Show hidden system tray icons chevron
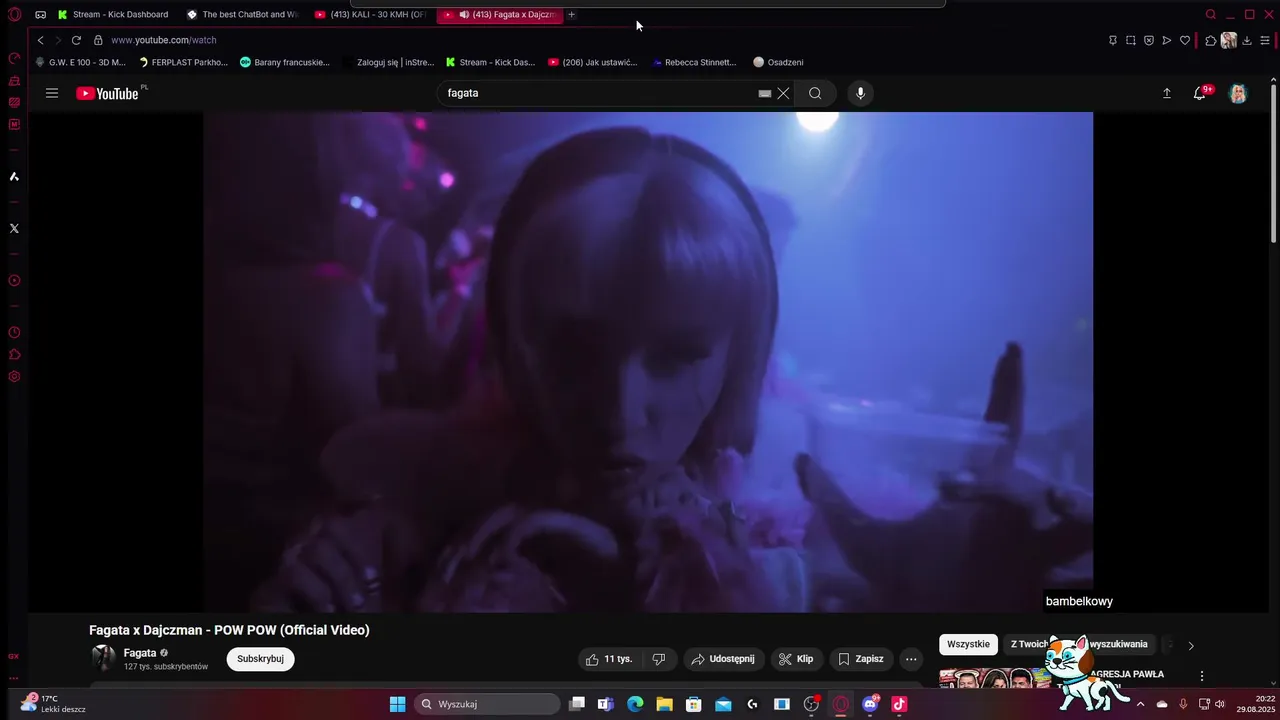The width and height of the screenshot is (1280, 720). 1140,704
